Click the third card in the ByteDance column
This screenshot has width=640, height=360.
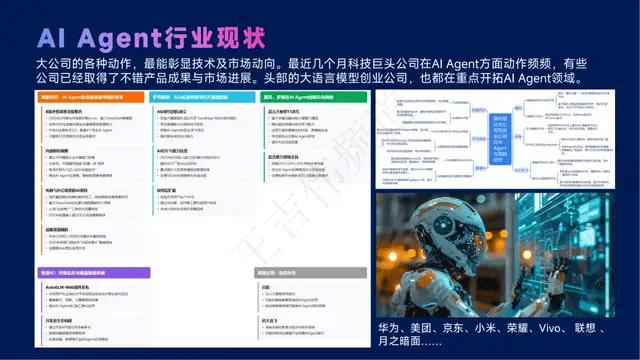pos(204,200)
